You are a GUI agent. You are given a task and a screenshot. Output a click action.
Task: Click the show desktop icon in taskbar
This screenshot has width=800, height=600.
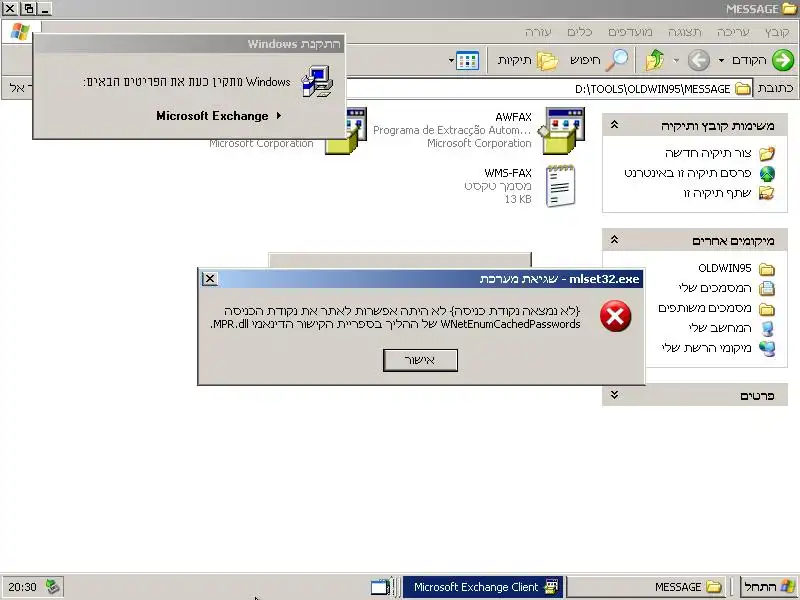click(380, 587)
